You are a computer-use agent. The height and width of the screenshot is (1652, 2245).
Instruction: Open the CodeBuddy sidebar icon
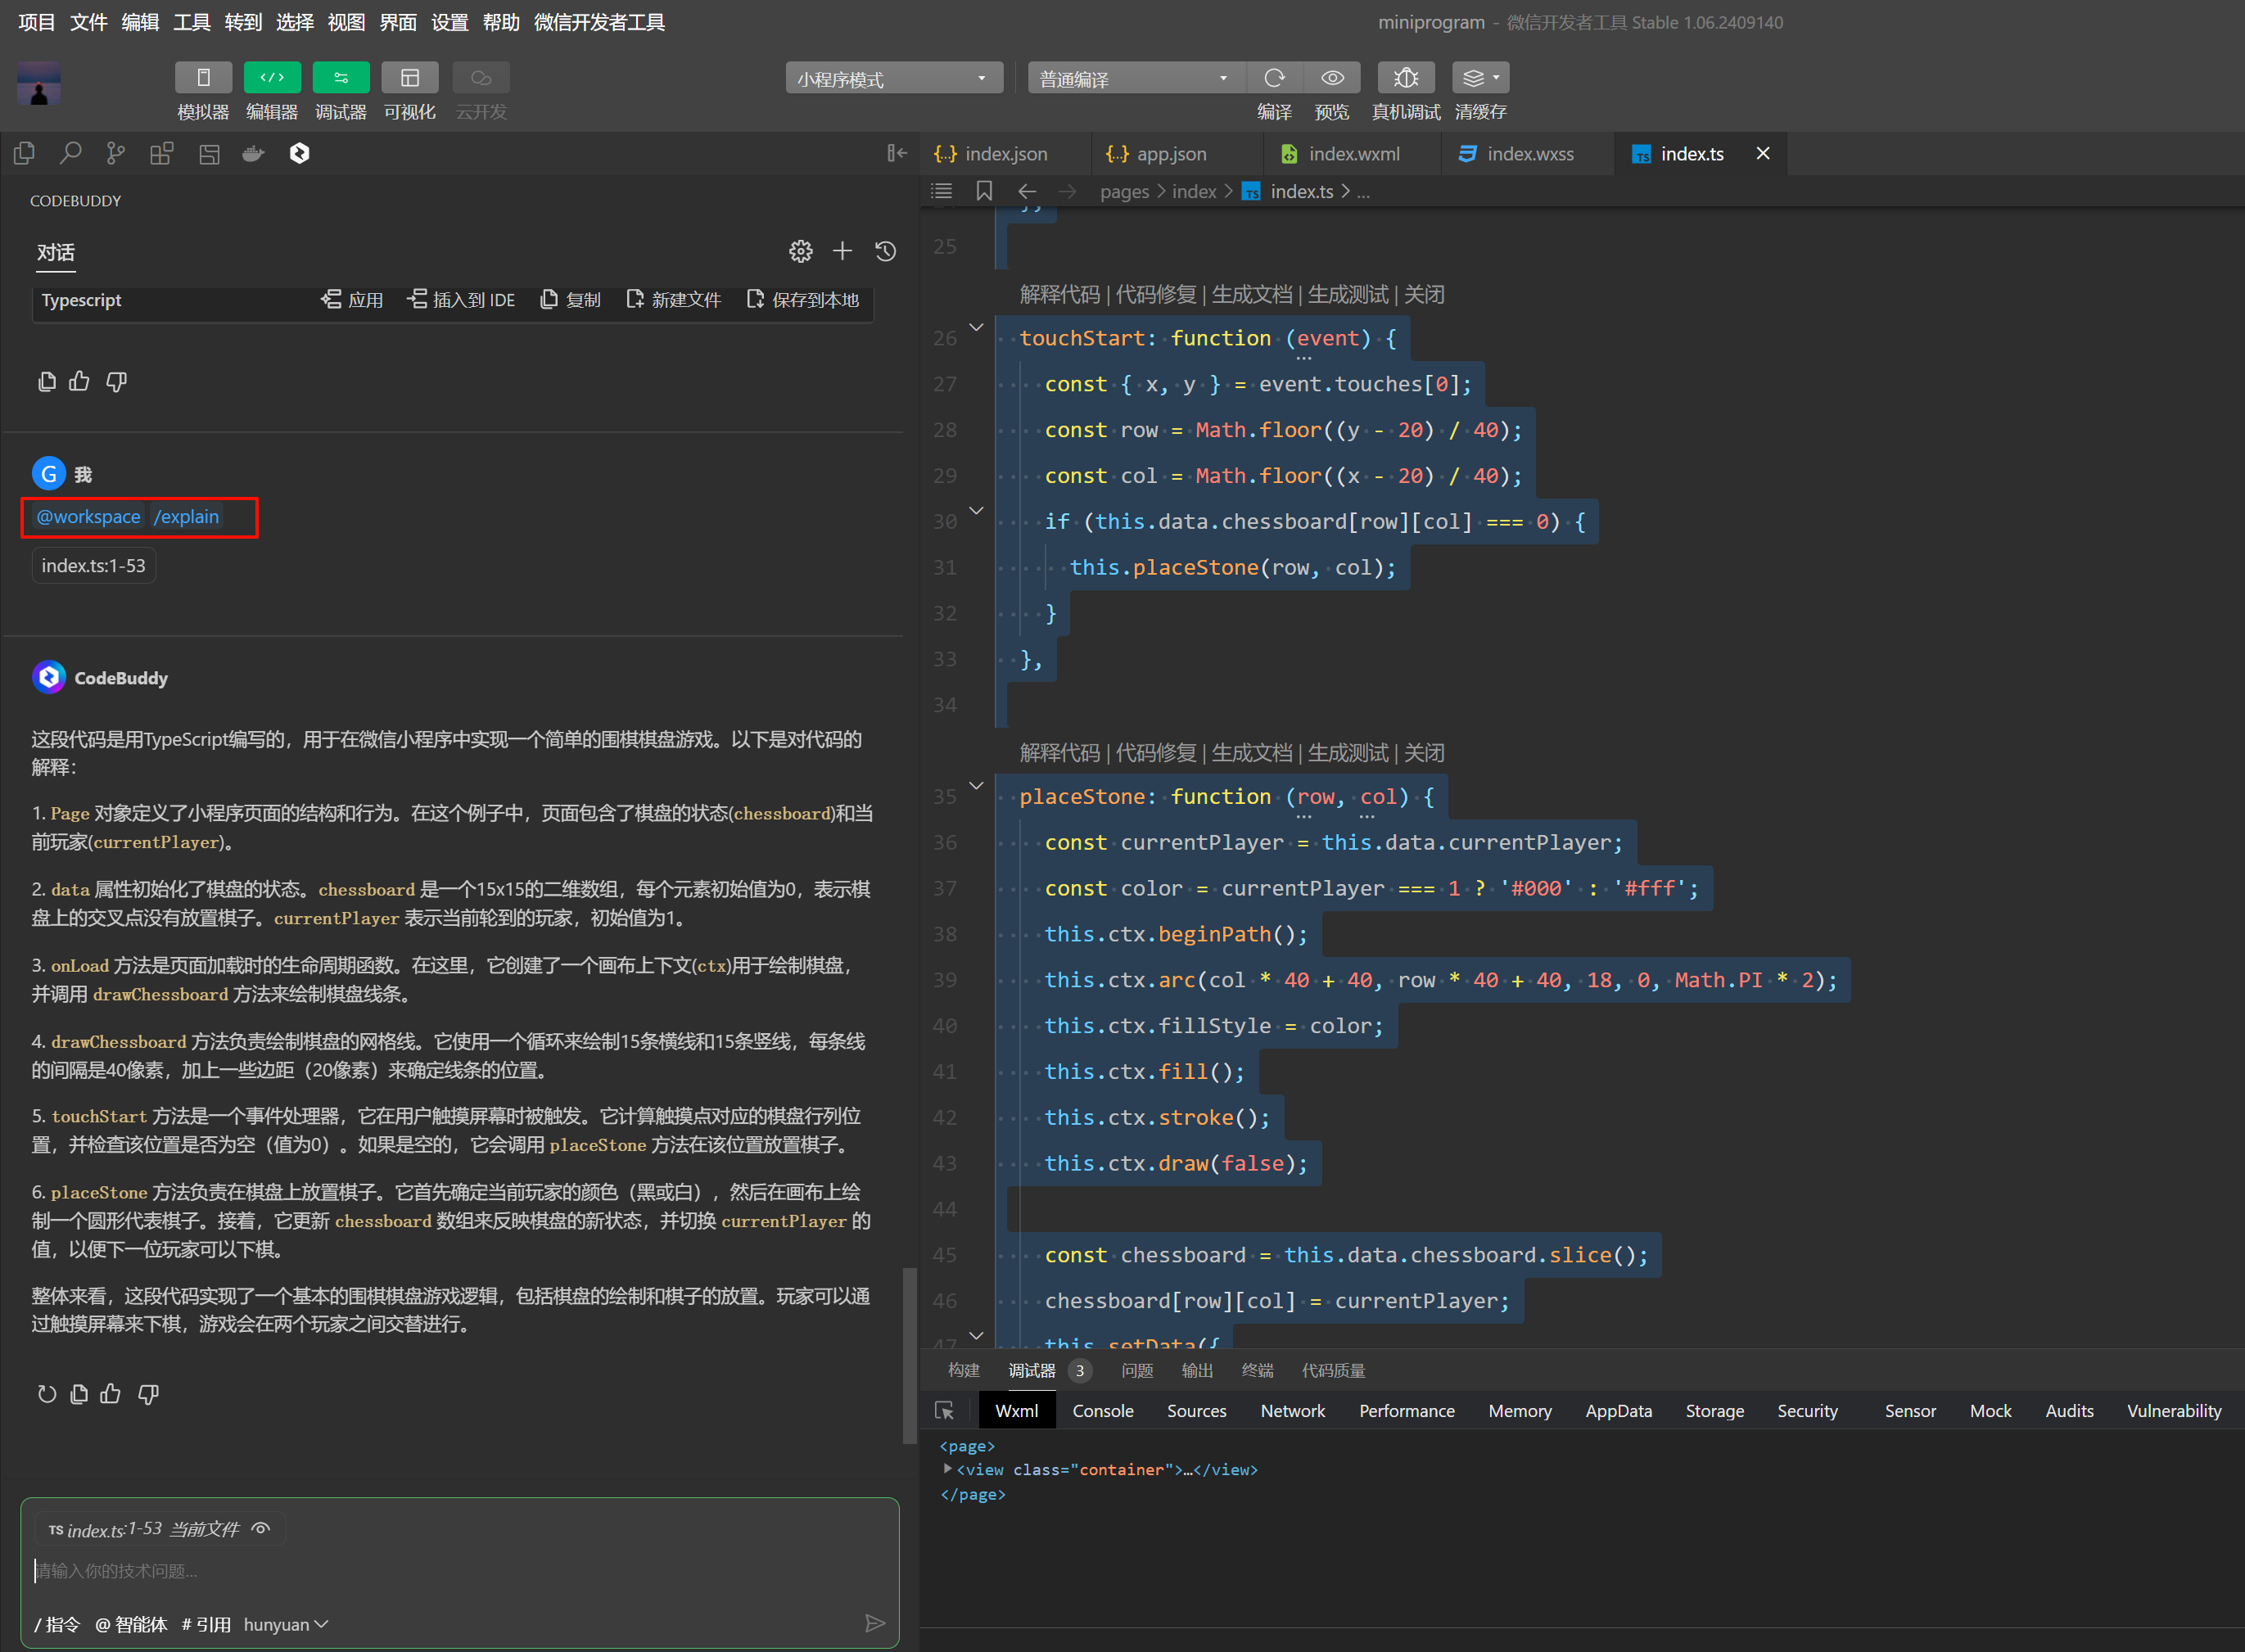[299, 153]
